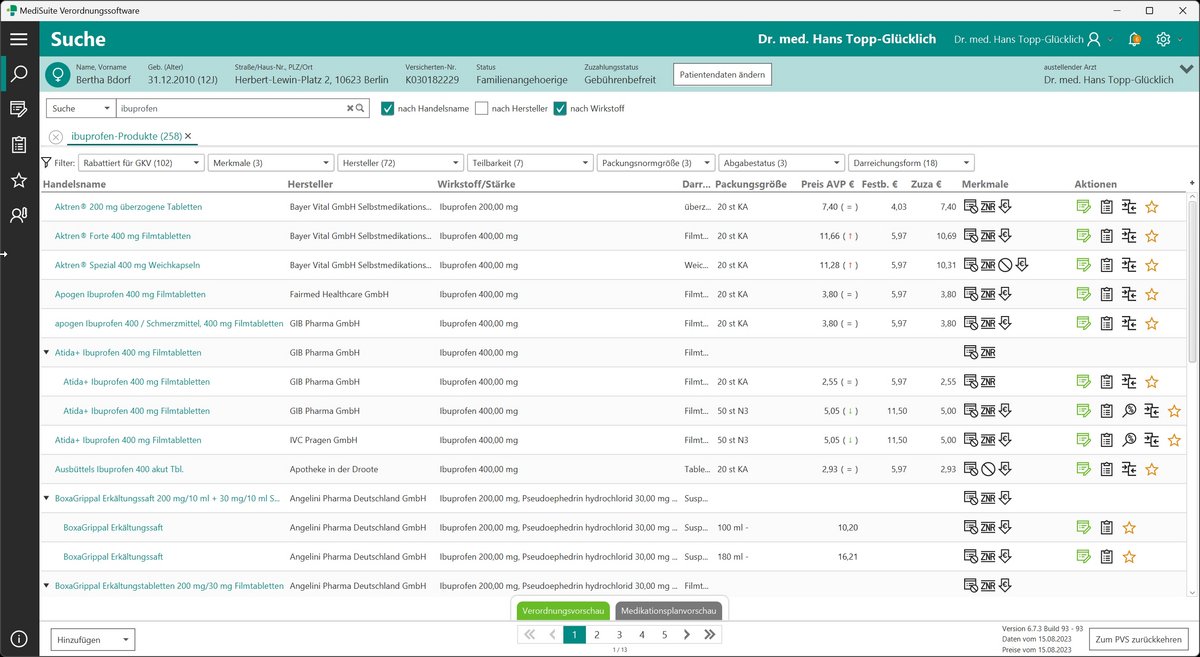This screenshot has width=1200, height=657.
Task: Open the hamburger menu in the sidebar
Action: [x=18, y=39]
